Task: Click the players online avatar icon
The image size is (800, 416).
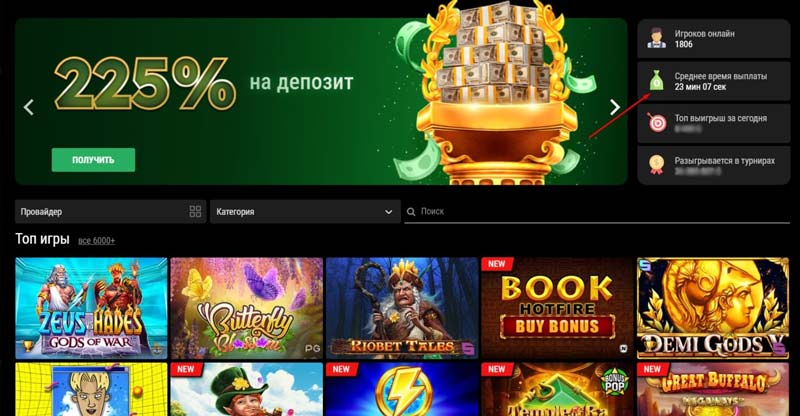Action: click(656, 39)
